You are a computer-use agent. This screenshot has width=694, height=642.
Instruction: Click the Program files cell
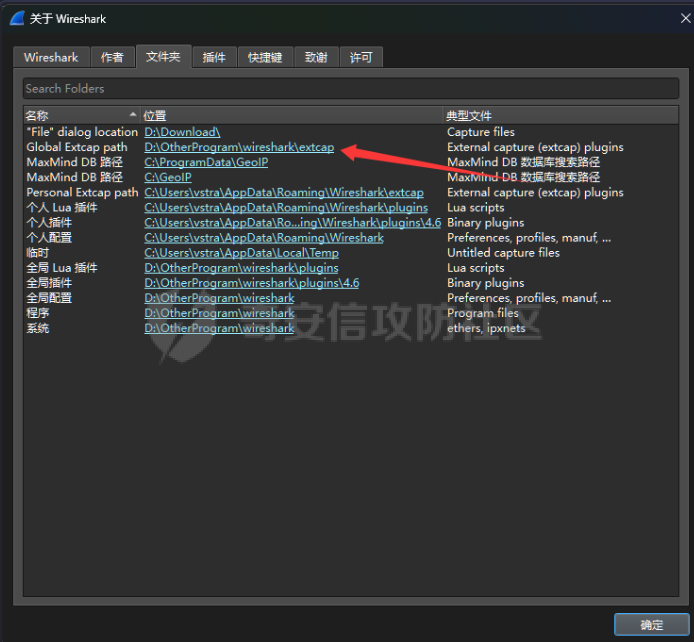pos(482,313)
